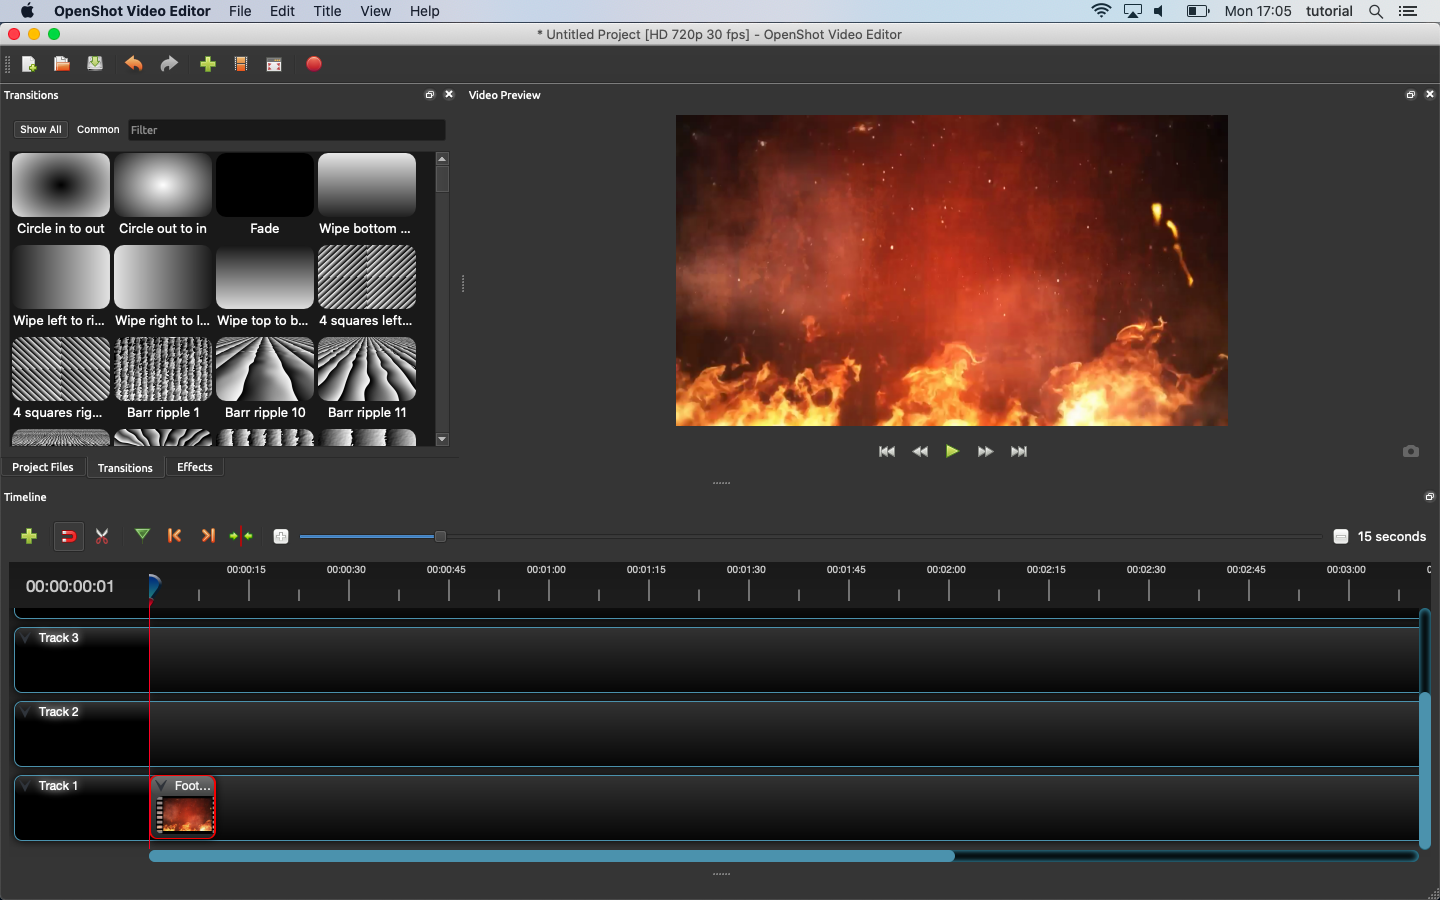
Task: Open the Title menu
Action: pos(327,11)
